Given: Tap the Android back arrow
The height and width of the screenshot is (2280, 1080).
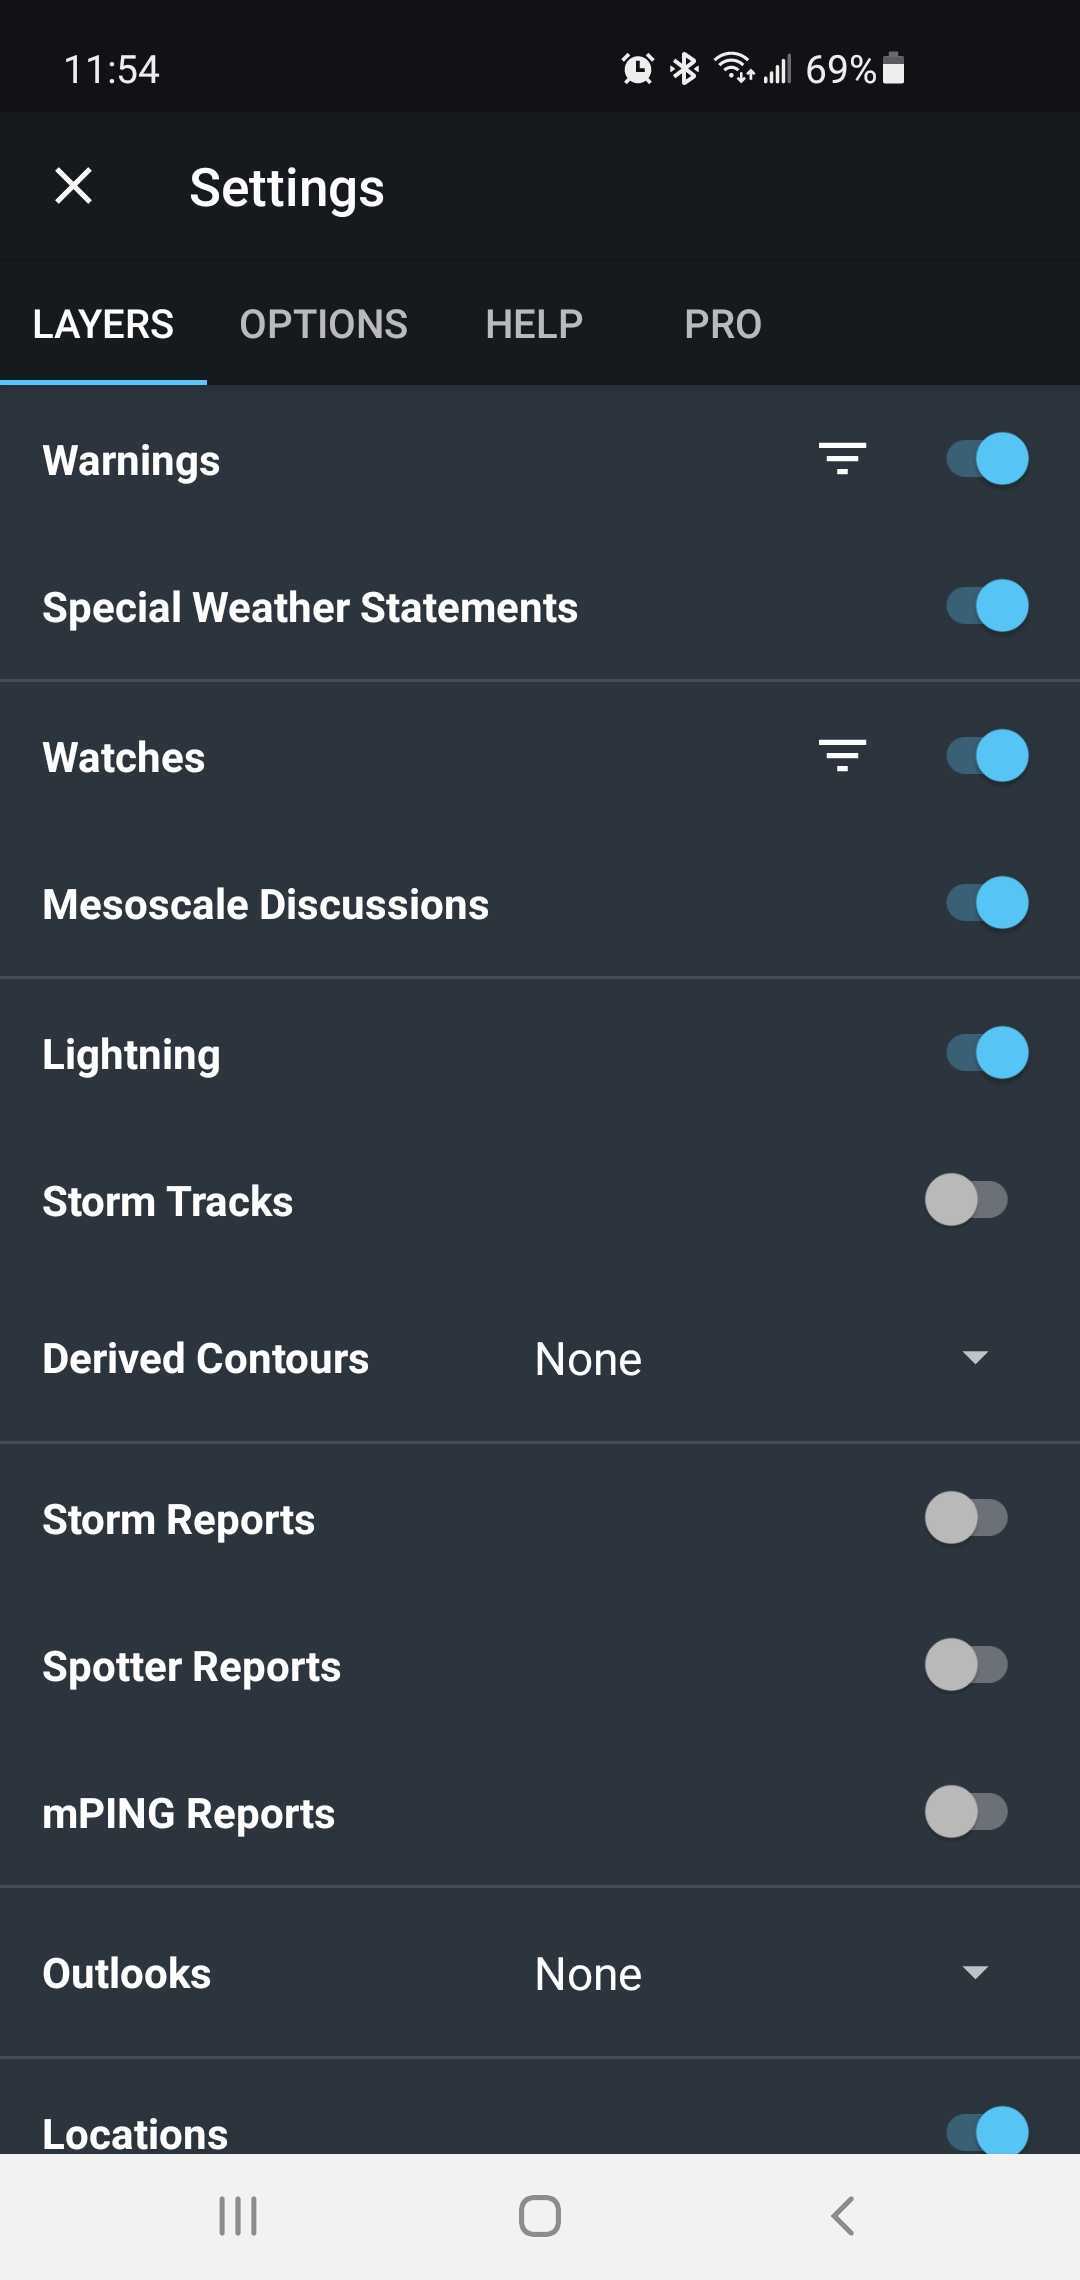Looking at the screenshot, I should [842, 2216].
